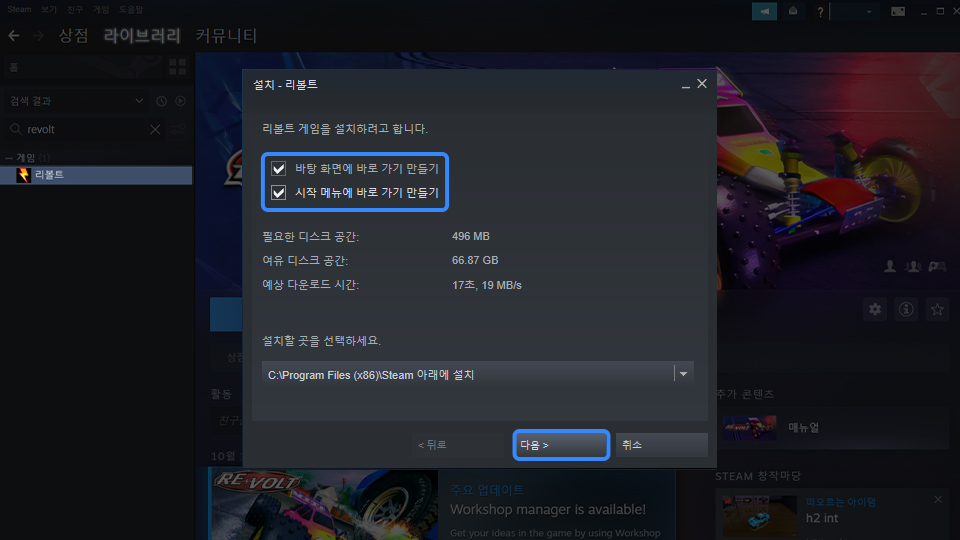Click the 홈 library home button
Viewport: 960px width, 540px height.
pos(83,67)
